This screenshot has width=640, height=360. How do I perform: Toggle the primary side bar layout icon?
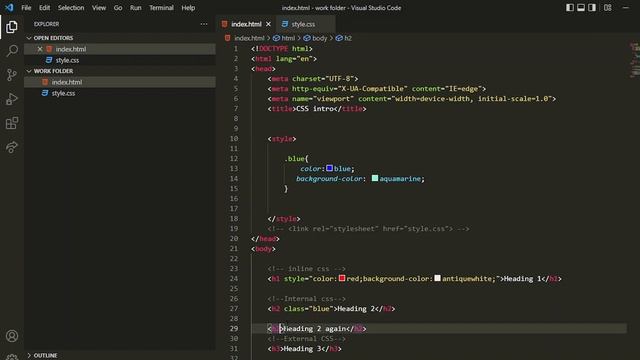570,7
